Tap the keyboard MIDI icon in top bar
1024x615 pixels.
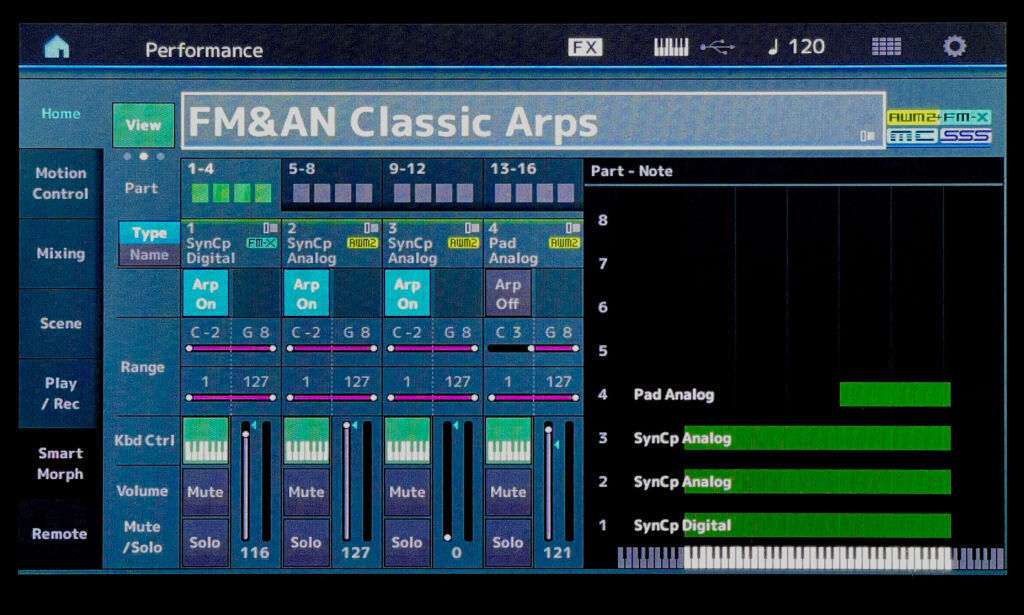671,47
